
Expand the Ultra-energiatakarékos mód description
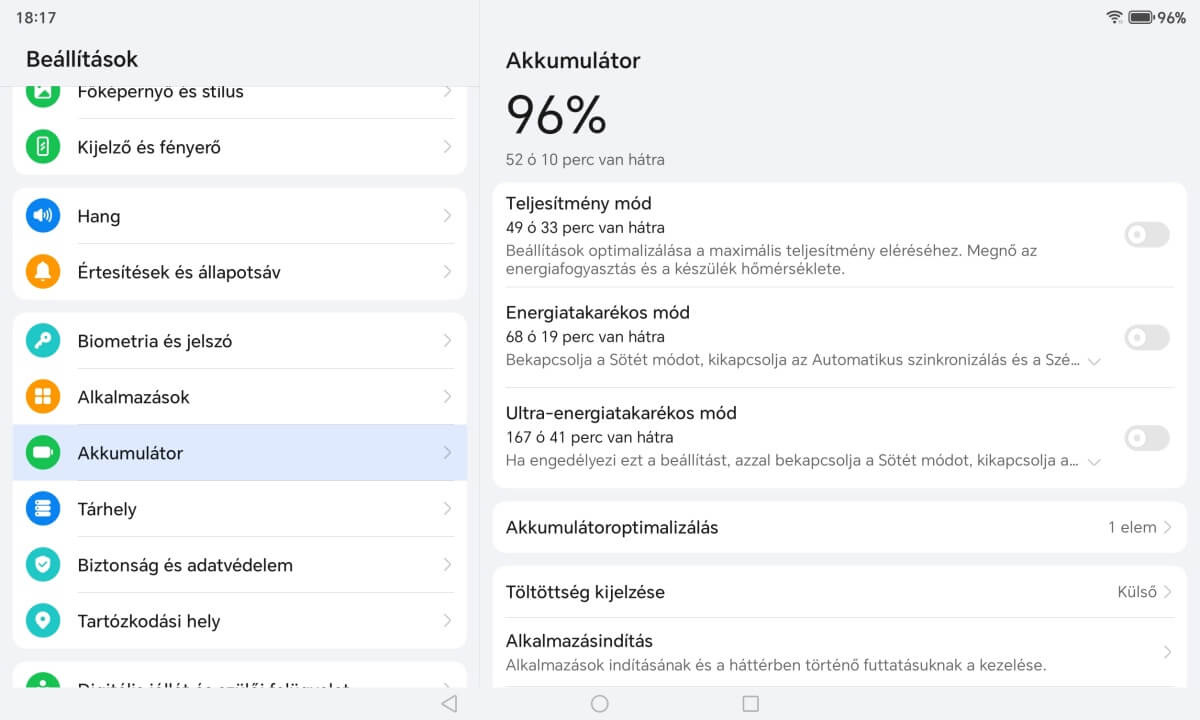[1094, 462]
